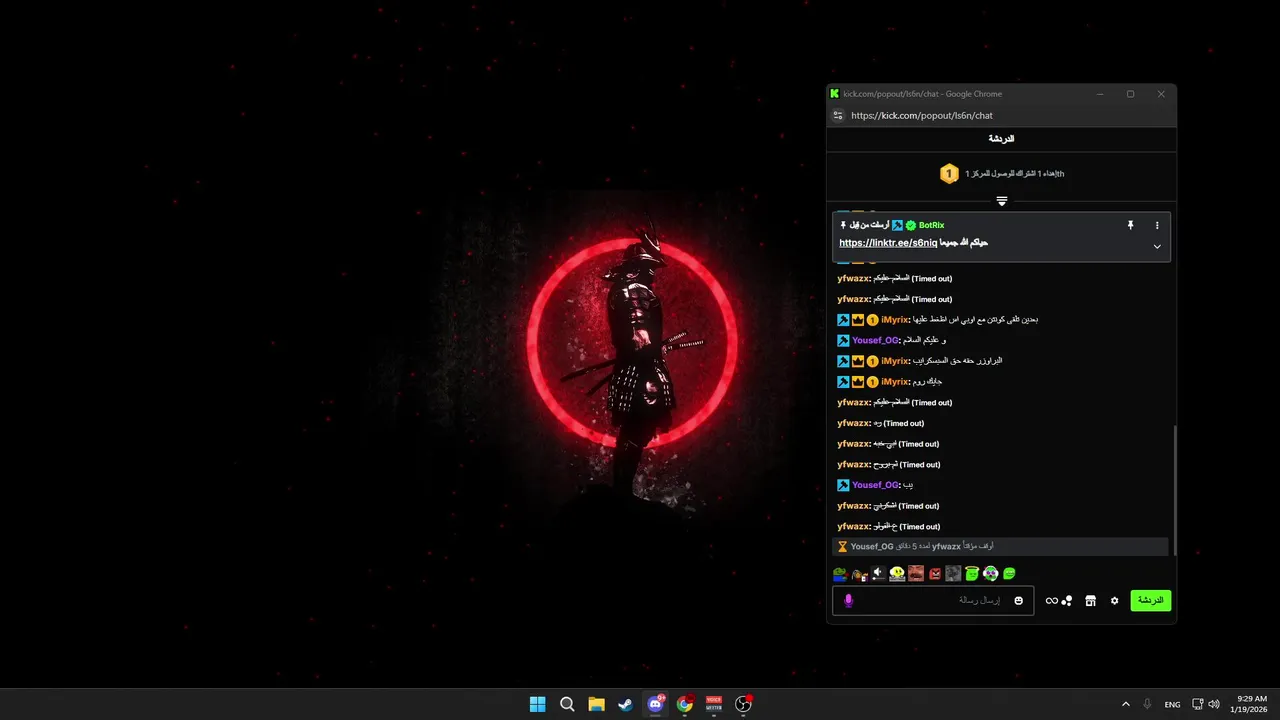The height and width of the screenshot is (720, 1280).
Task: Insert the gray photo emote
Action: (x=953, y=574)
